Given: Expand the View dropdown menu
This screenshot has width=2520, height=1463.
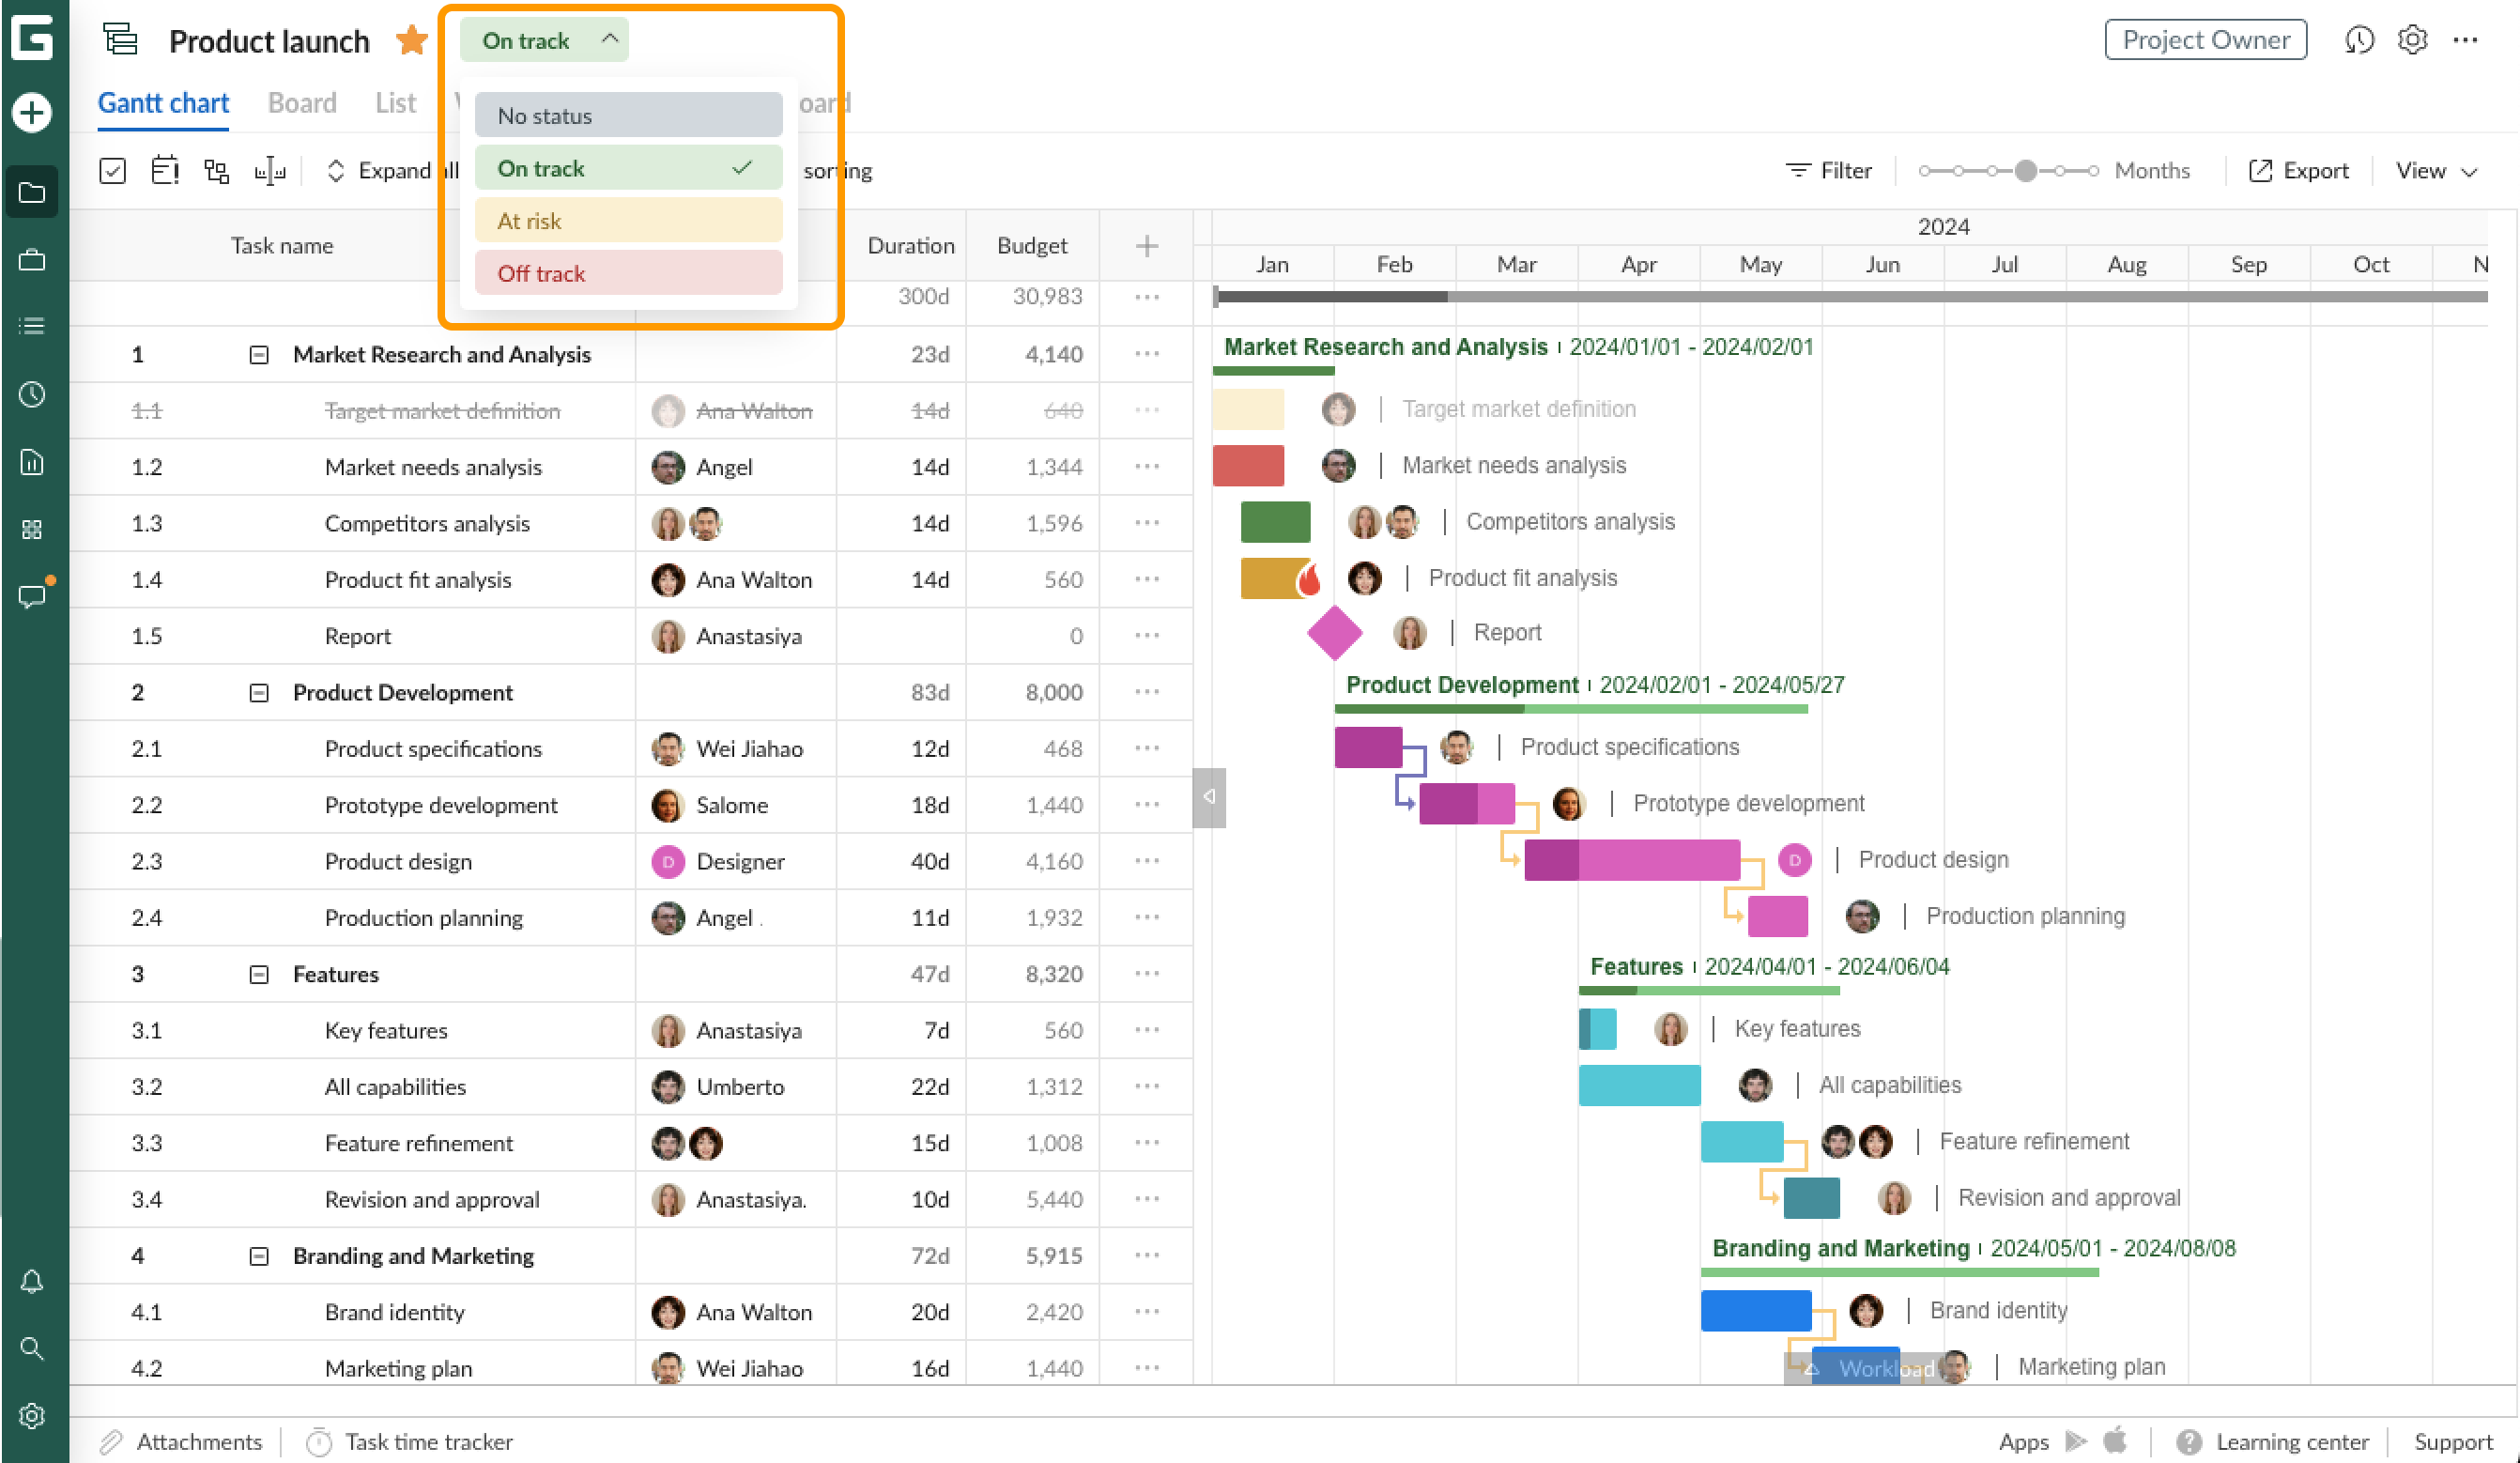Looking at the screenshot, I should click(x=2438, y=169).
